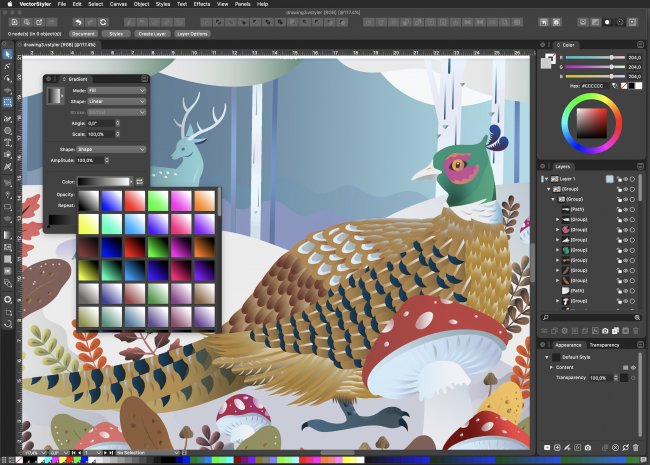Click camera icon in Appearance panel footer

[x=588, y=446]
